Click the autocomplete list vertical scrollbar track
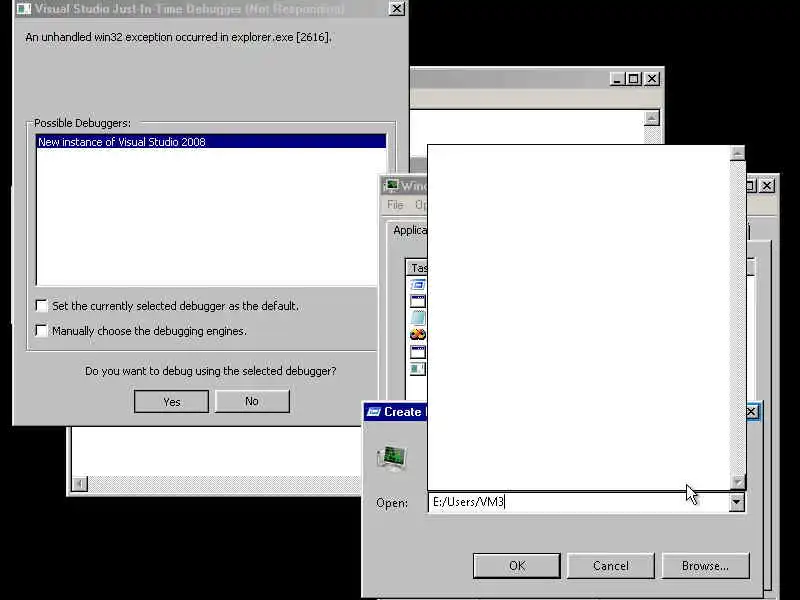Screen dimensions: 800x600 [x=737, y=317]
